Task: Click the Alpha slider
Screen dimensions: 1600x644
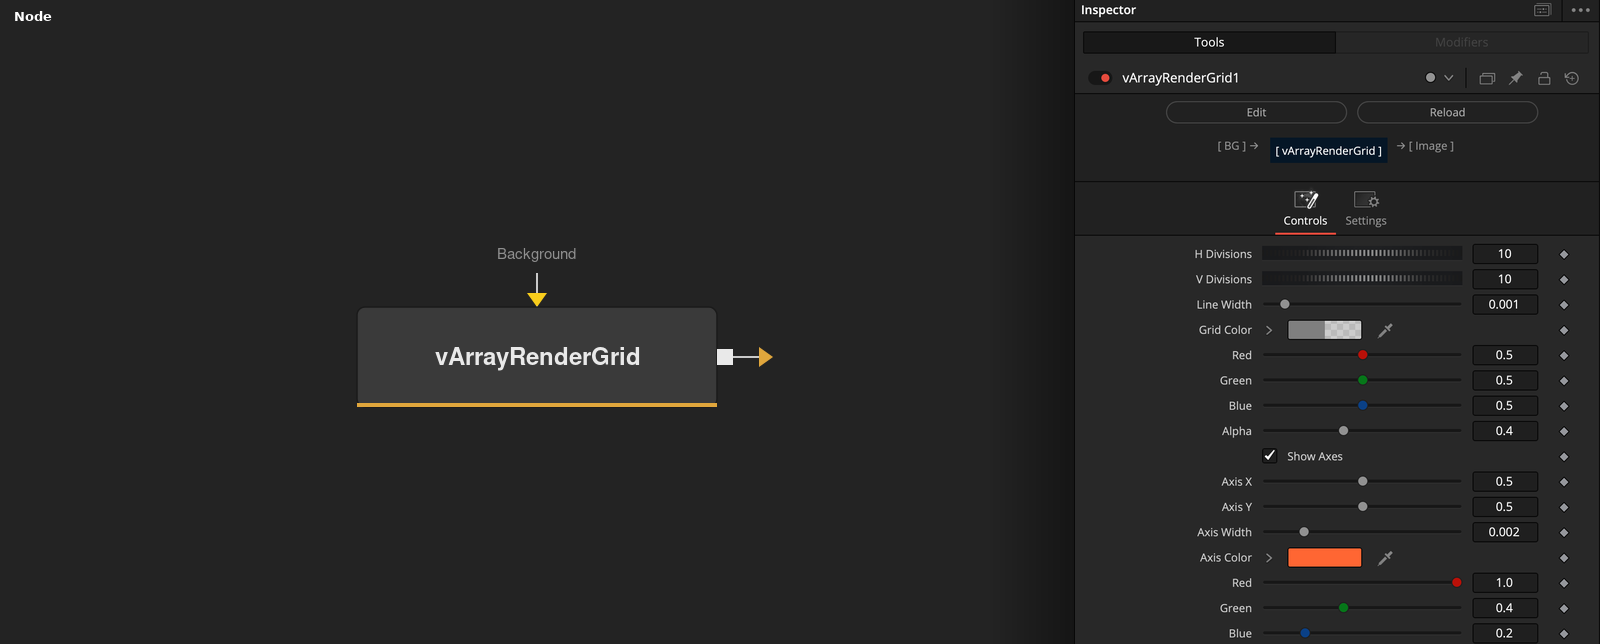Action: click(1362, 431)
